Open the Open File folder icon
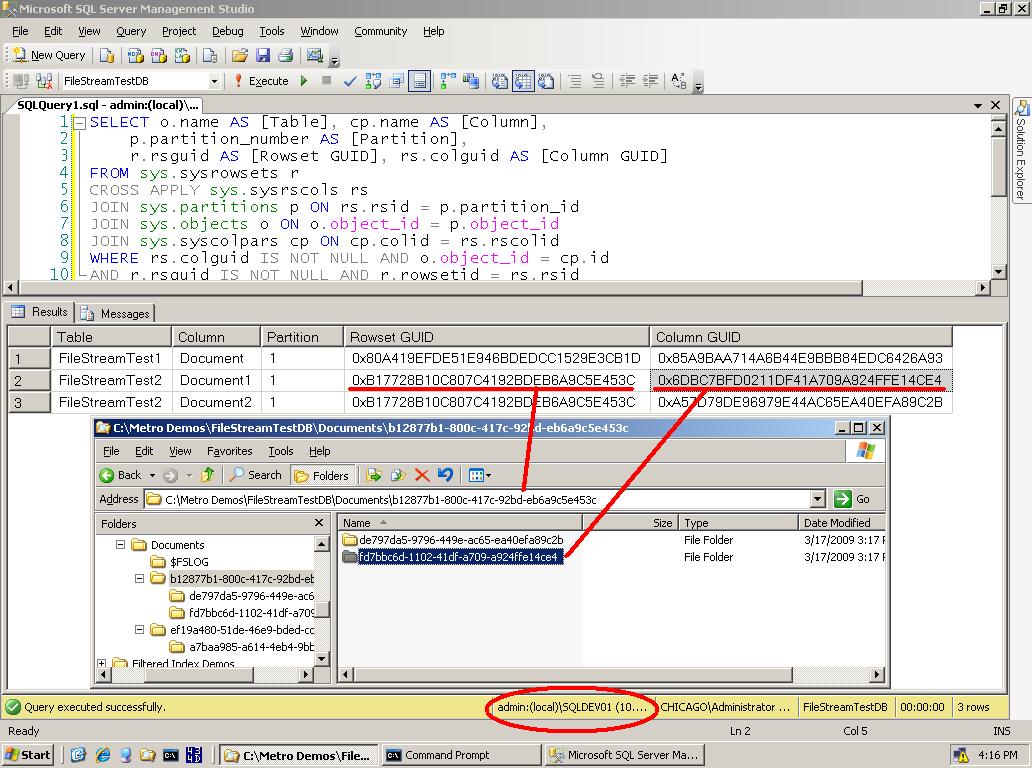This screenshot has height=768, width=1032. (240, 55)
